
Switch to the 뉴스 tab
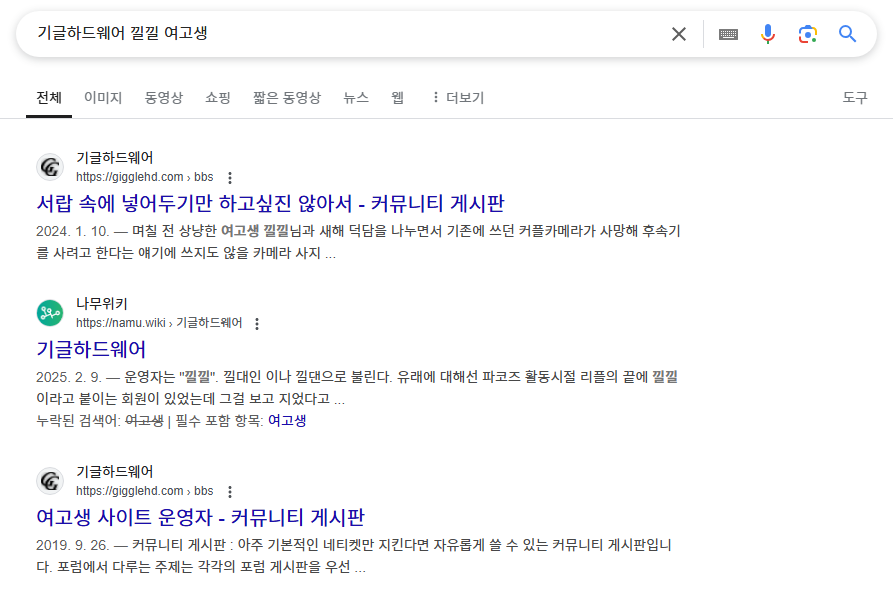pos(357,98)
